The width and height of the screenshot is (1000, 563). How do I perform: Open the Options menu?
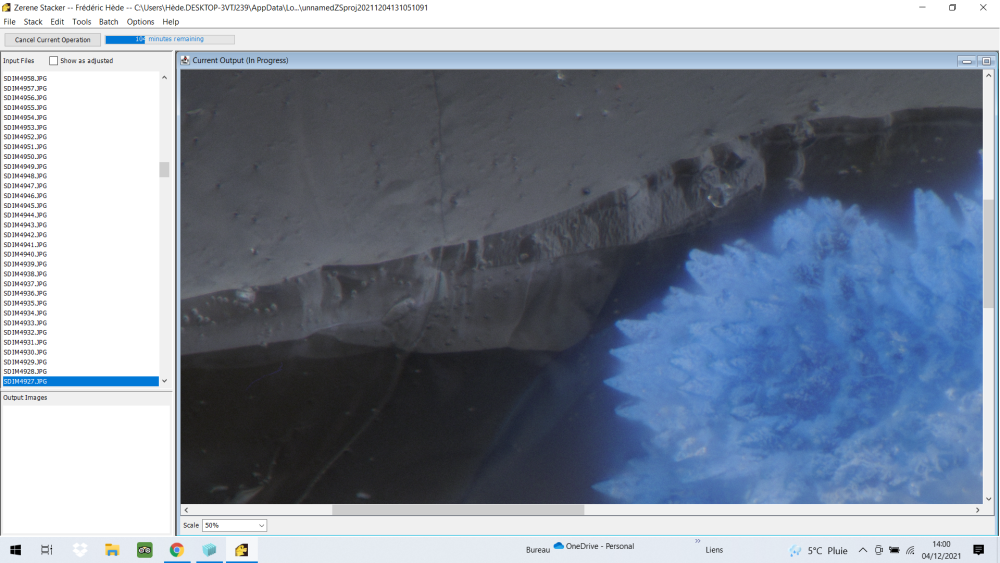[x=140, y=22]
